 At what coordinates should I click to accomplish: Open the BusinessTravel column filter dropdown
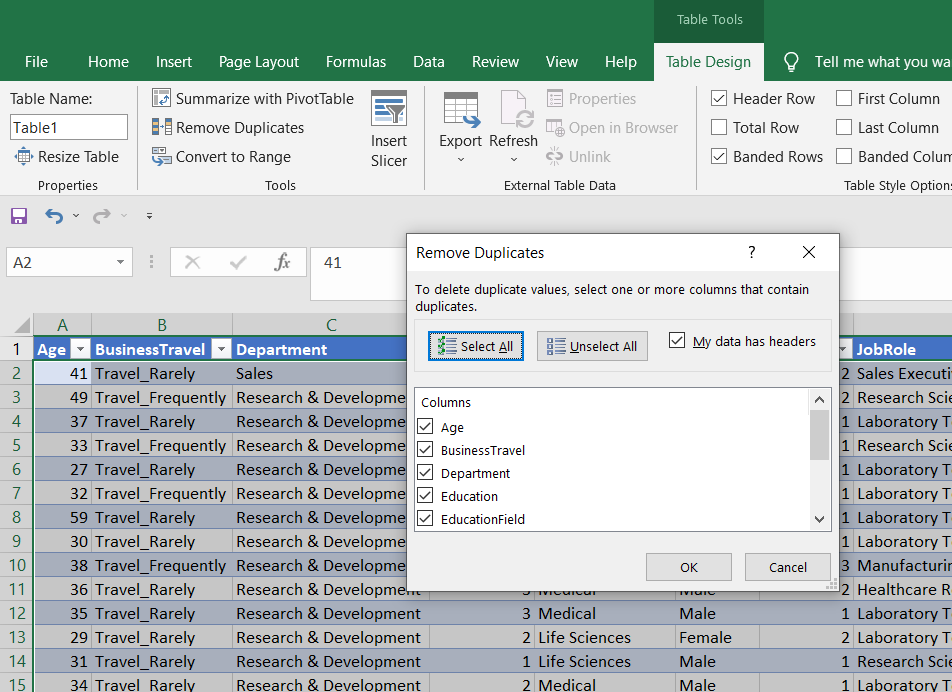click(220, 350)
